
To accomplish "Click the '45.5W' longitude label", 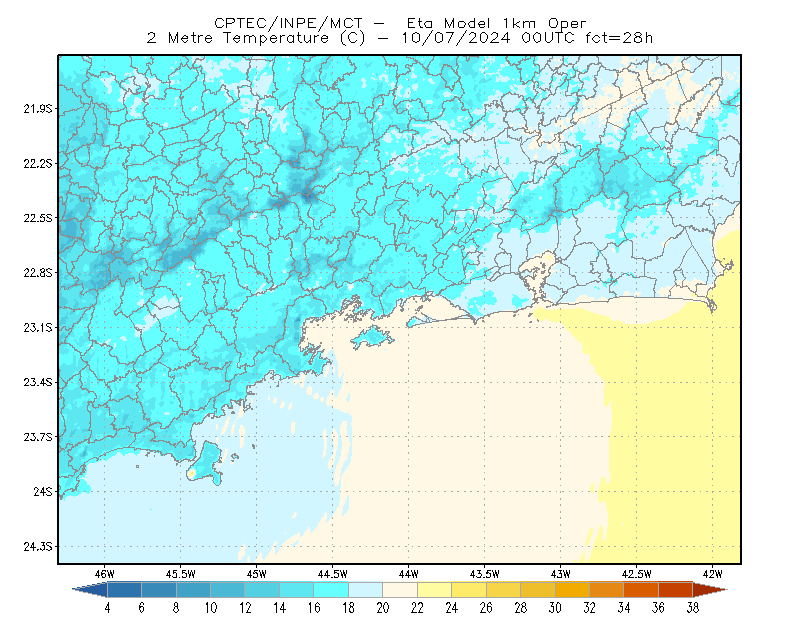I will [x=181, y=574].
